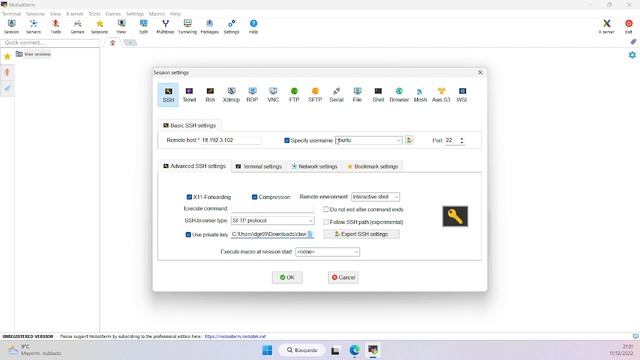
Task: Click the OK button
Action: pyautogui.click(x=287, y=278)
